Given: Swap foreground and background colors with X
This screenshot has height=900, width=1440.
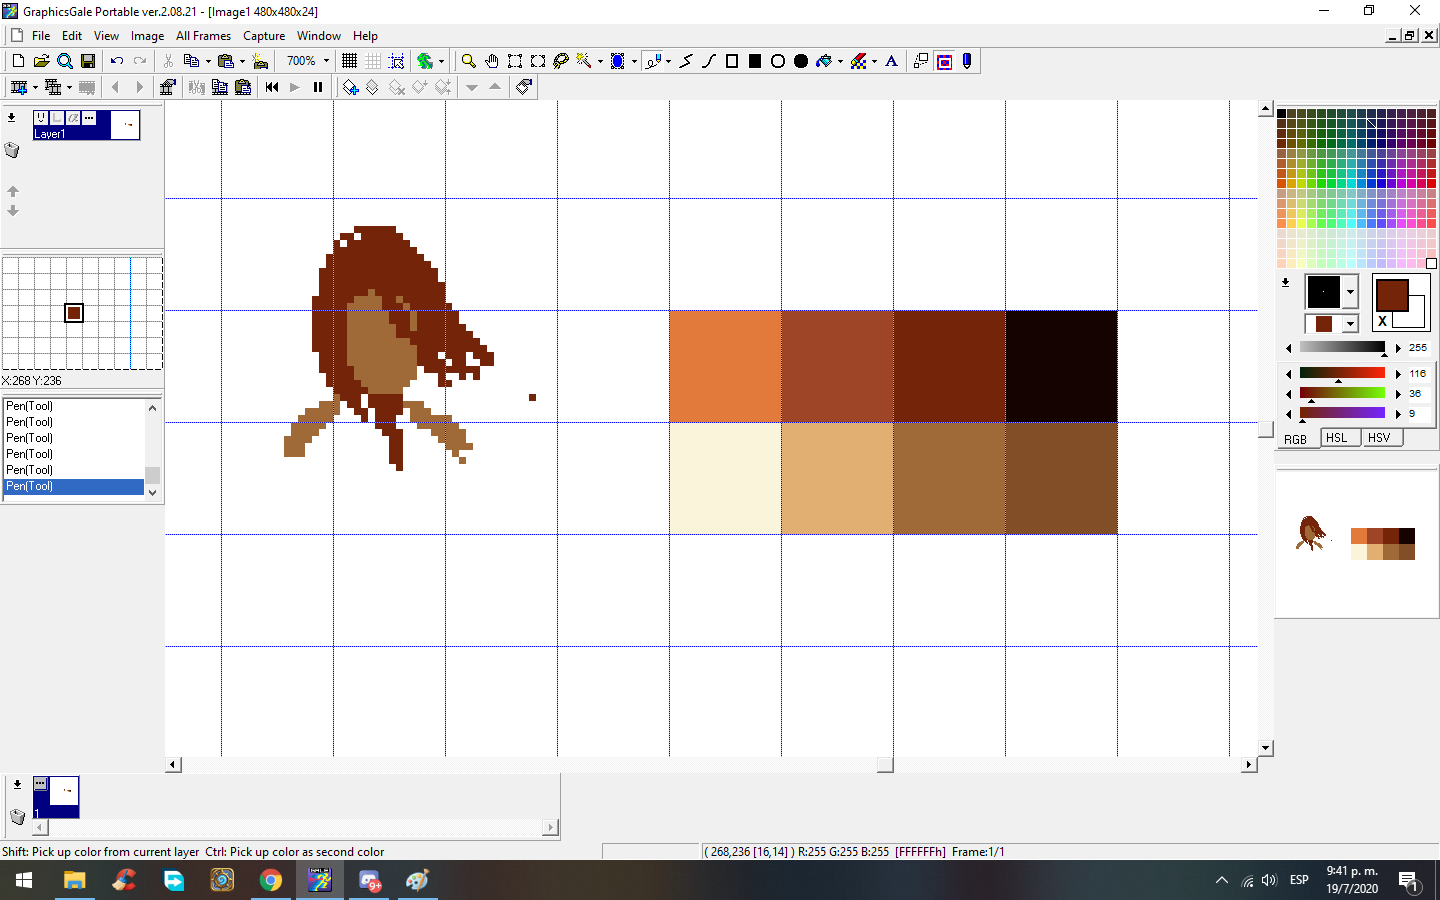Looking at the screenshot, I should 1383,321.
